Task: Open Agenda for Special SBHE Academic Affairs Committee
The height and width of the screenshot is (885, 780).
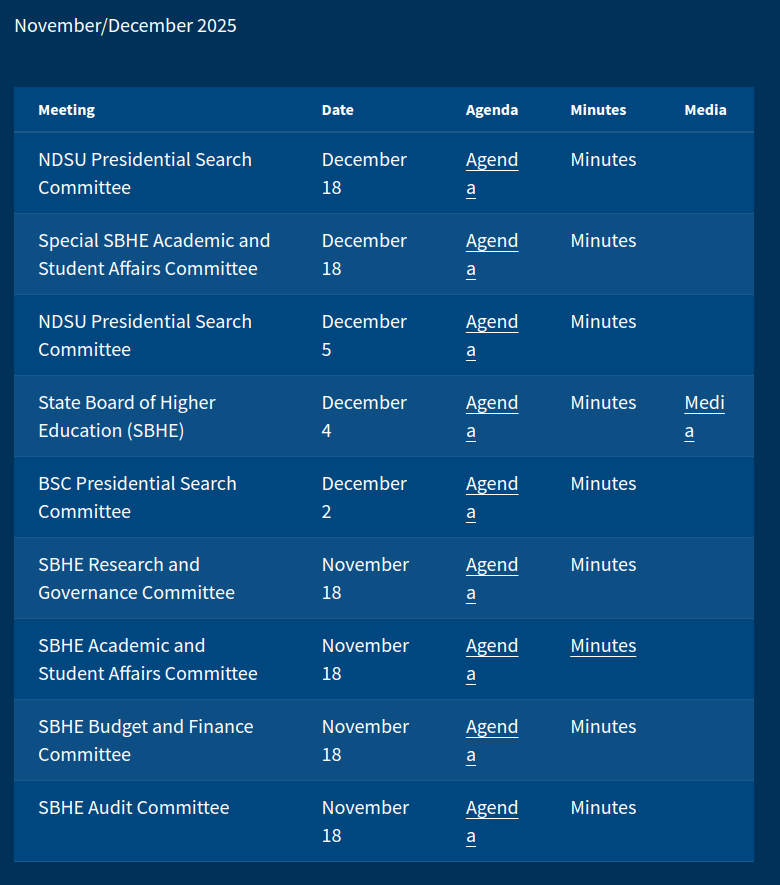Action: [491, 242]
